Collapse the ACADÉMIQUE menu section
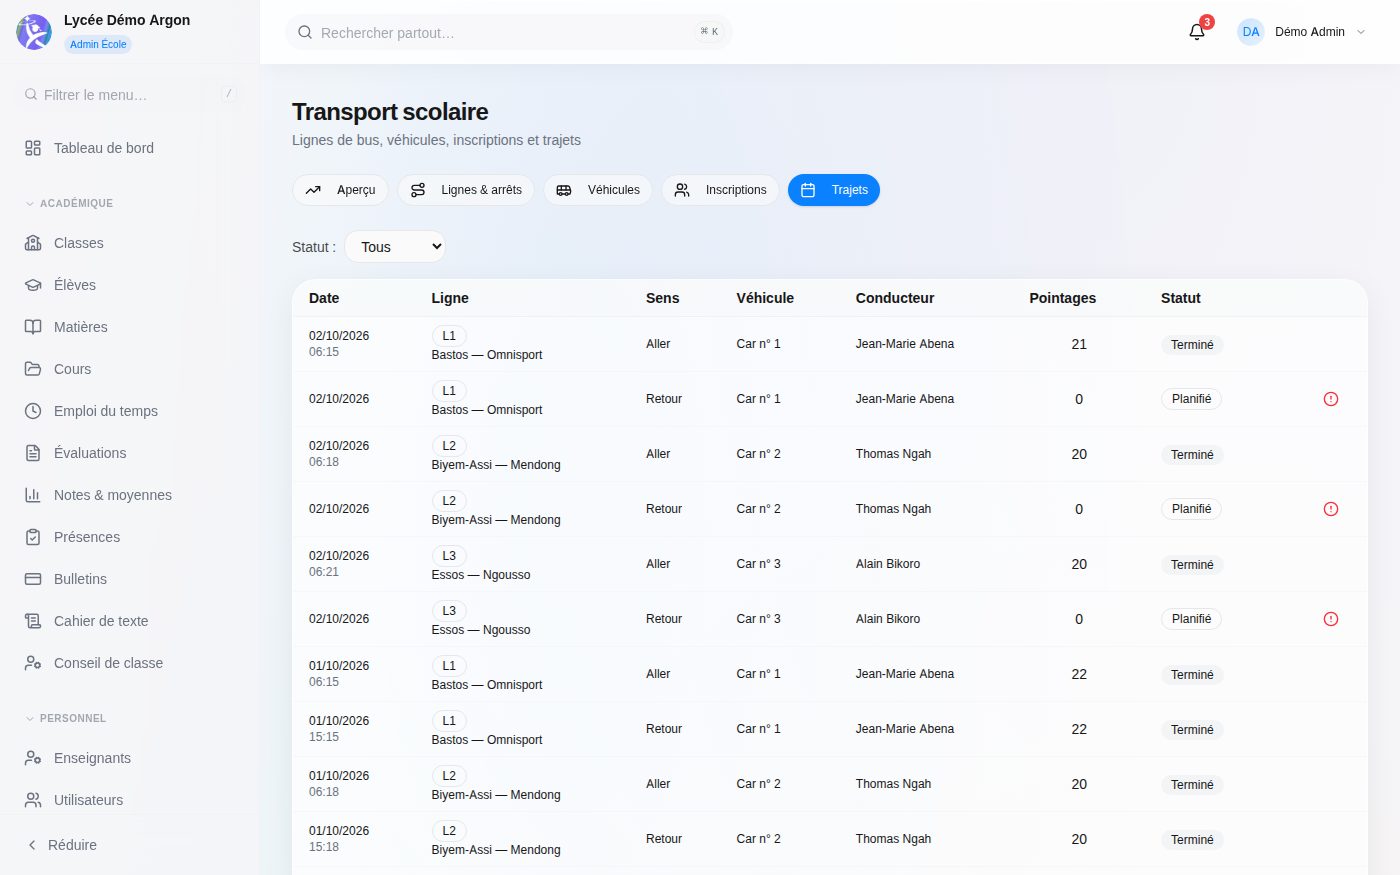Viewport: 1400px width, 875px height. pos(69,203)
